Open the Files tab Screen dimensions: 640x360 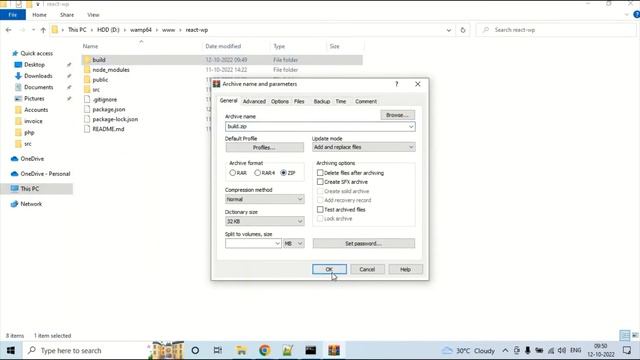pyautogui.click(x=299, y=101)
